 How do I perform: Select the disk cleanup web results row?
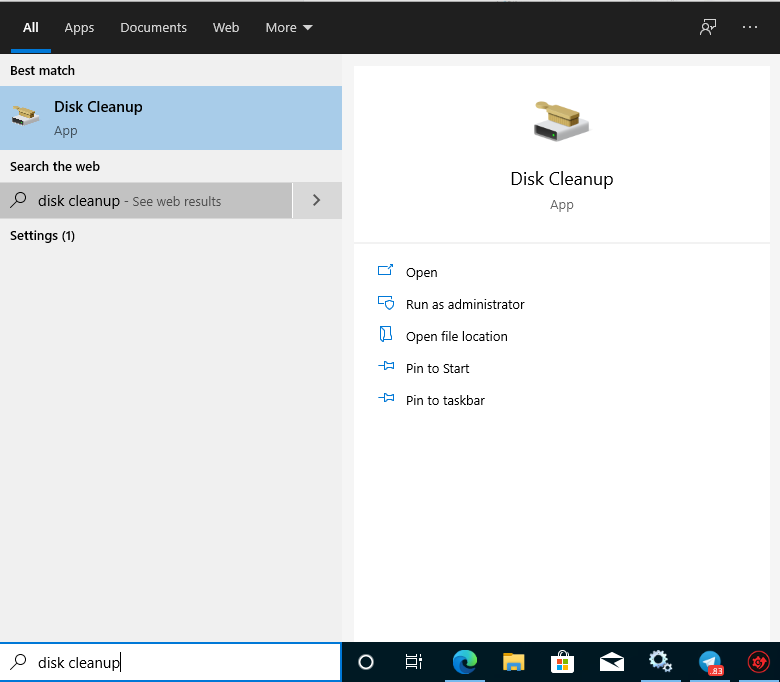(x=146, y=200)
